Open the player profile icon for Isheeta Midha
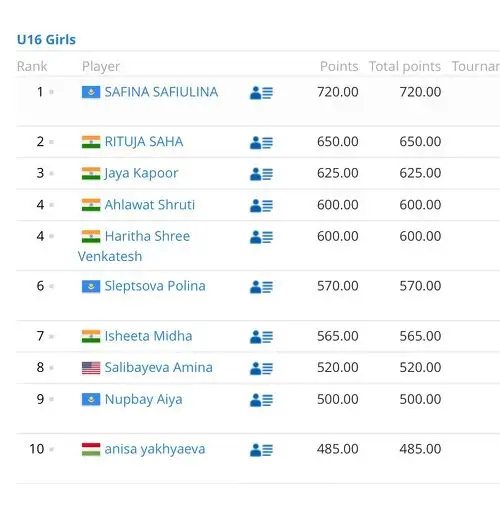The image size is (500, 508). pos(261,337)
